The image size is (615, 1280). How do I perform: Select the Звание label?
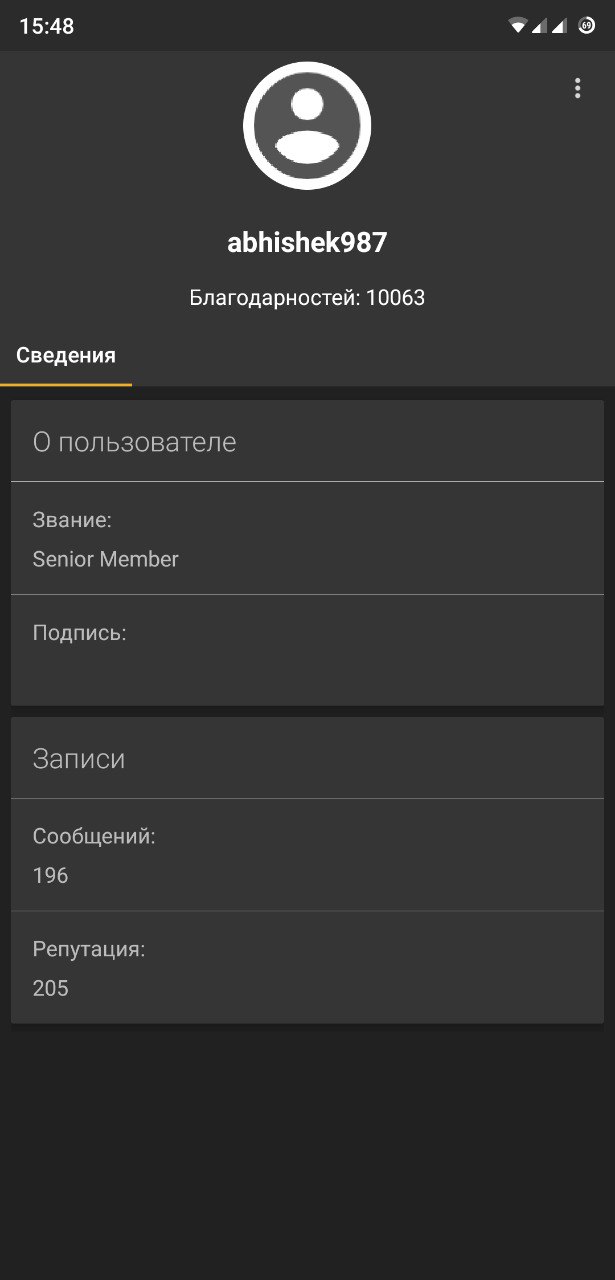click(72, 520)
